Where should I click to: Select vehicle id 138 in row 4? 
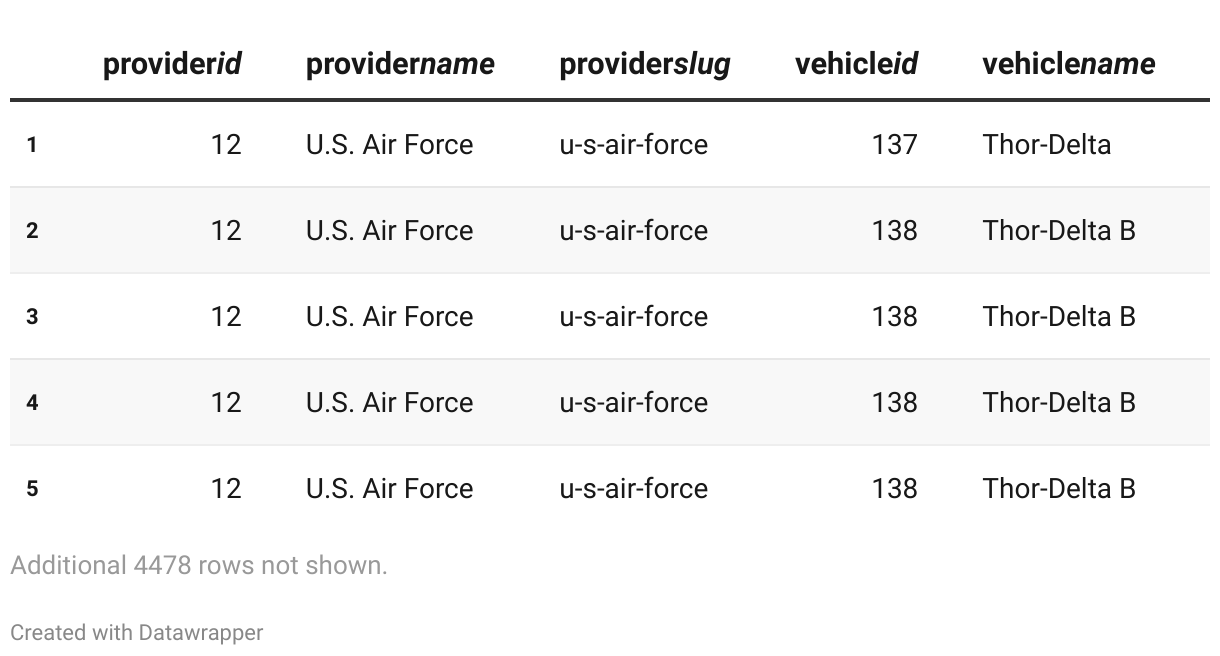coord(894,403)
